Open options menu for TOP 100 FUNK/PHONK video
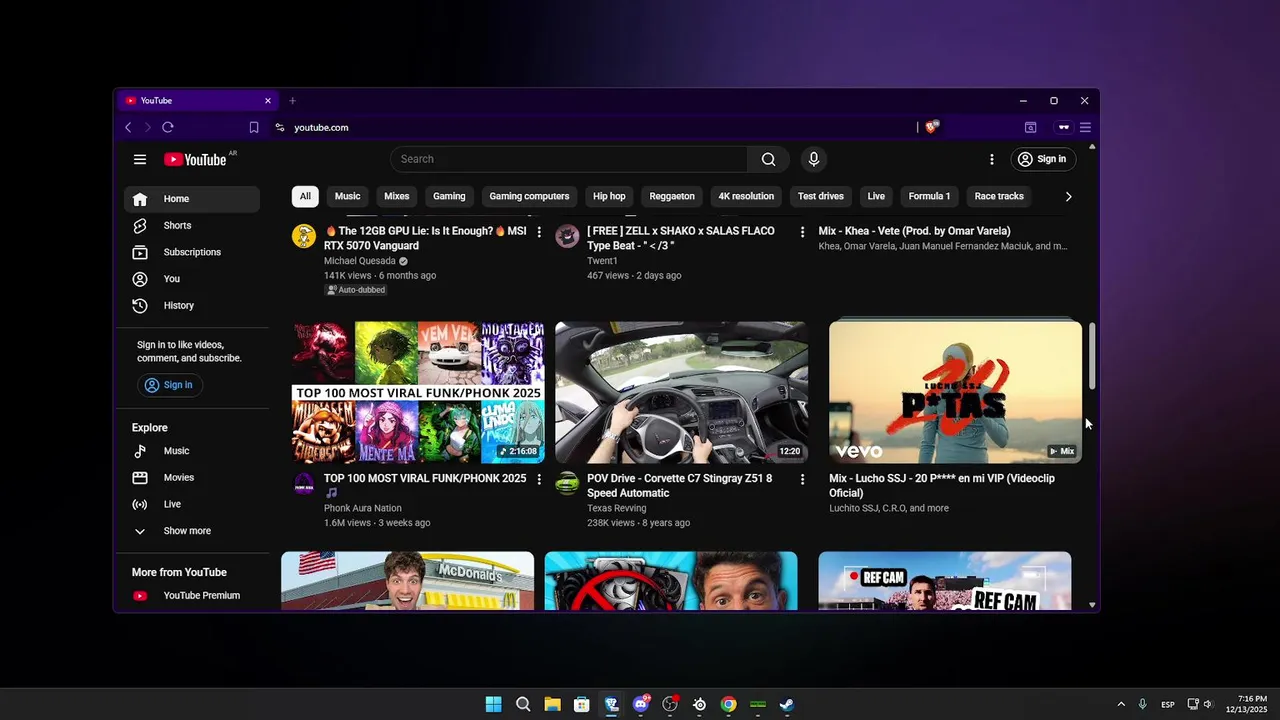The height and width of the screenshot is (720, 1280). pyautogui.click(x=539, y=480)
